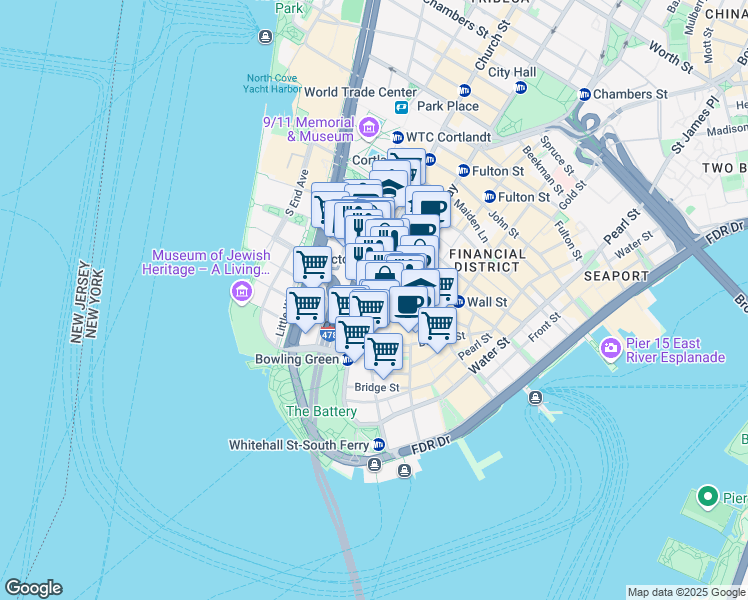Open the Pier 15 East River Esplanade camera marker
The image size is (748, 600).
coord(610,348)
